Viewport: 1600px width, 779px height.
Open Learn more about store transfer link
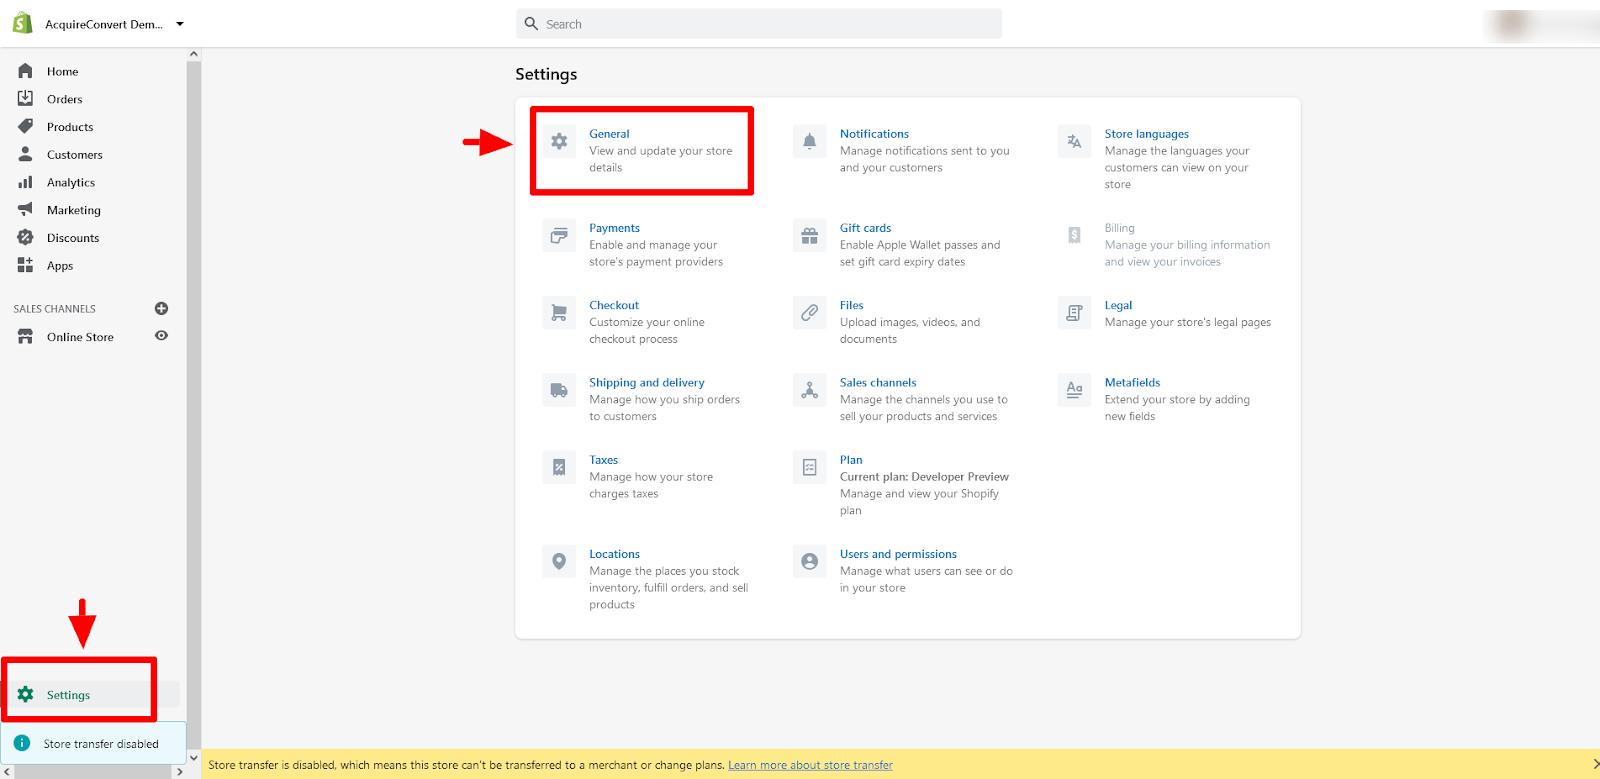click(x=810, y=765)
